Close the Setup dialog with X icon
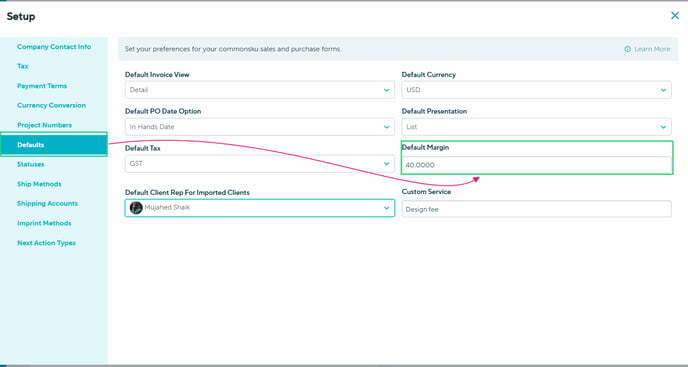Screen dimensions: 688x367 pyautogui.click(x=675, y=16)
